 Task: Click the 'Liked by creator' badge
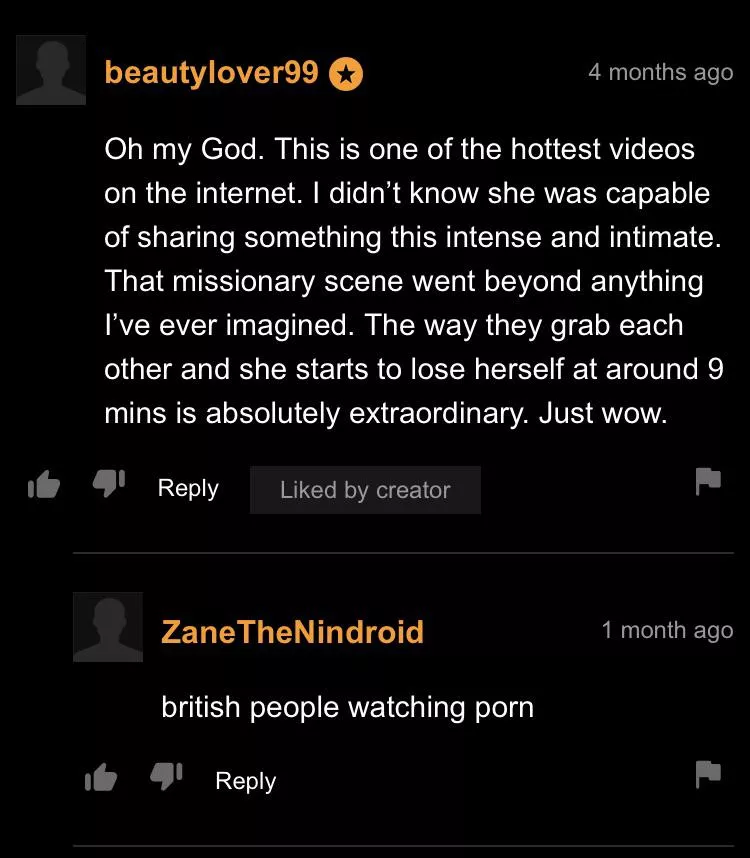[x=365, y=490]
